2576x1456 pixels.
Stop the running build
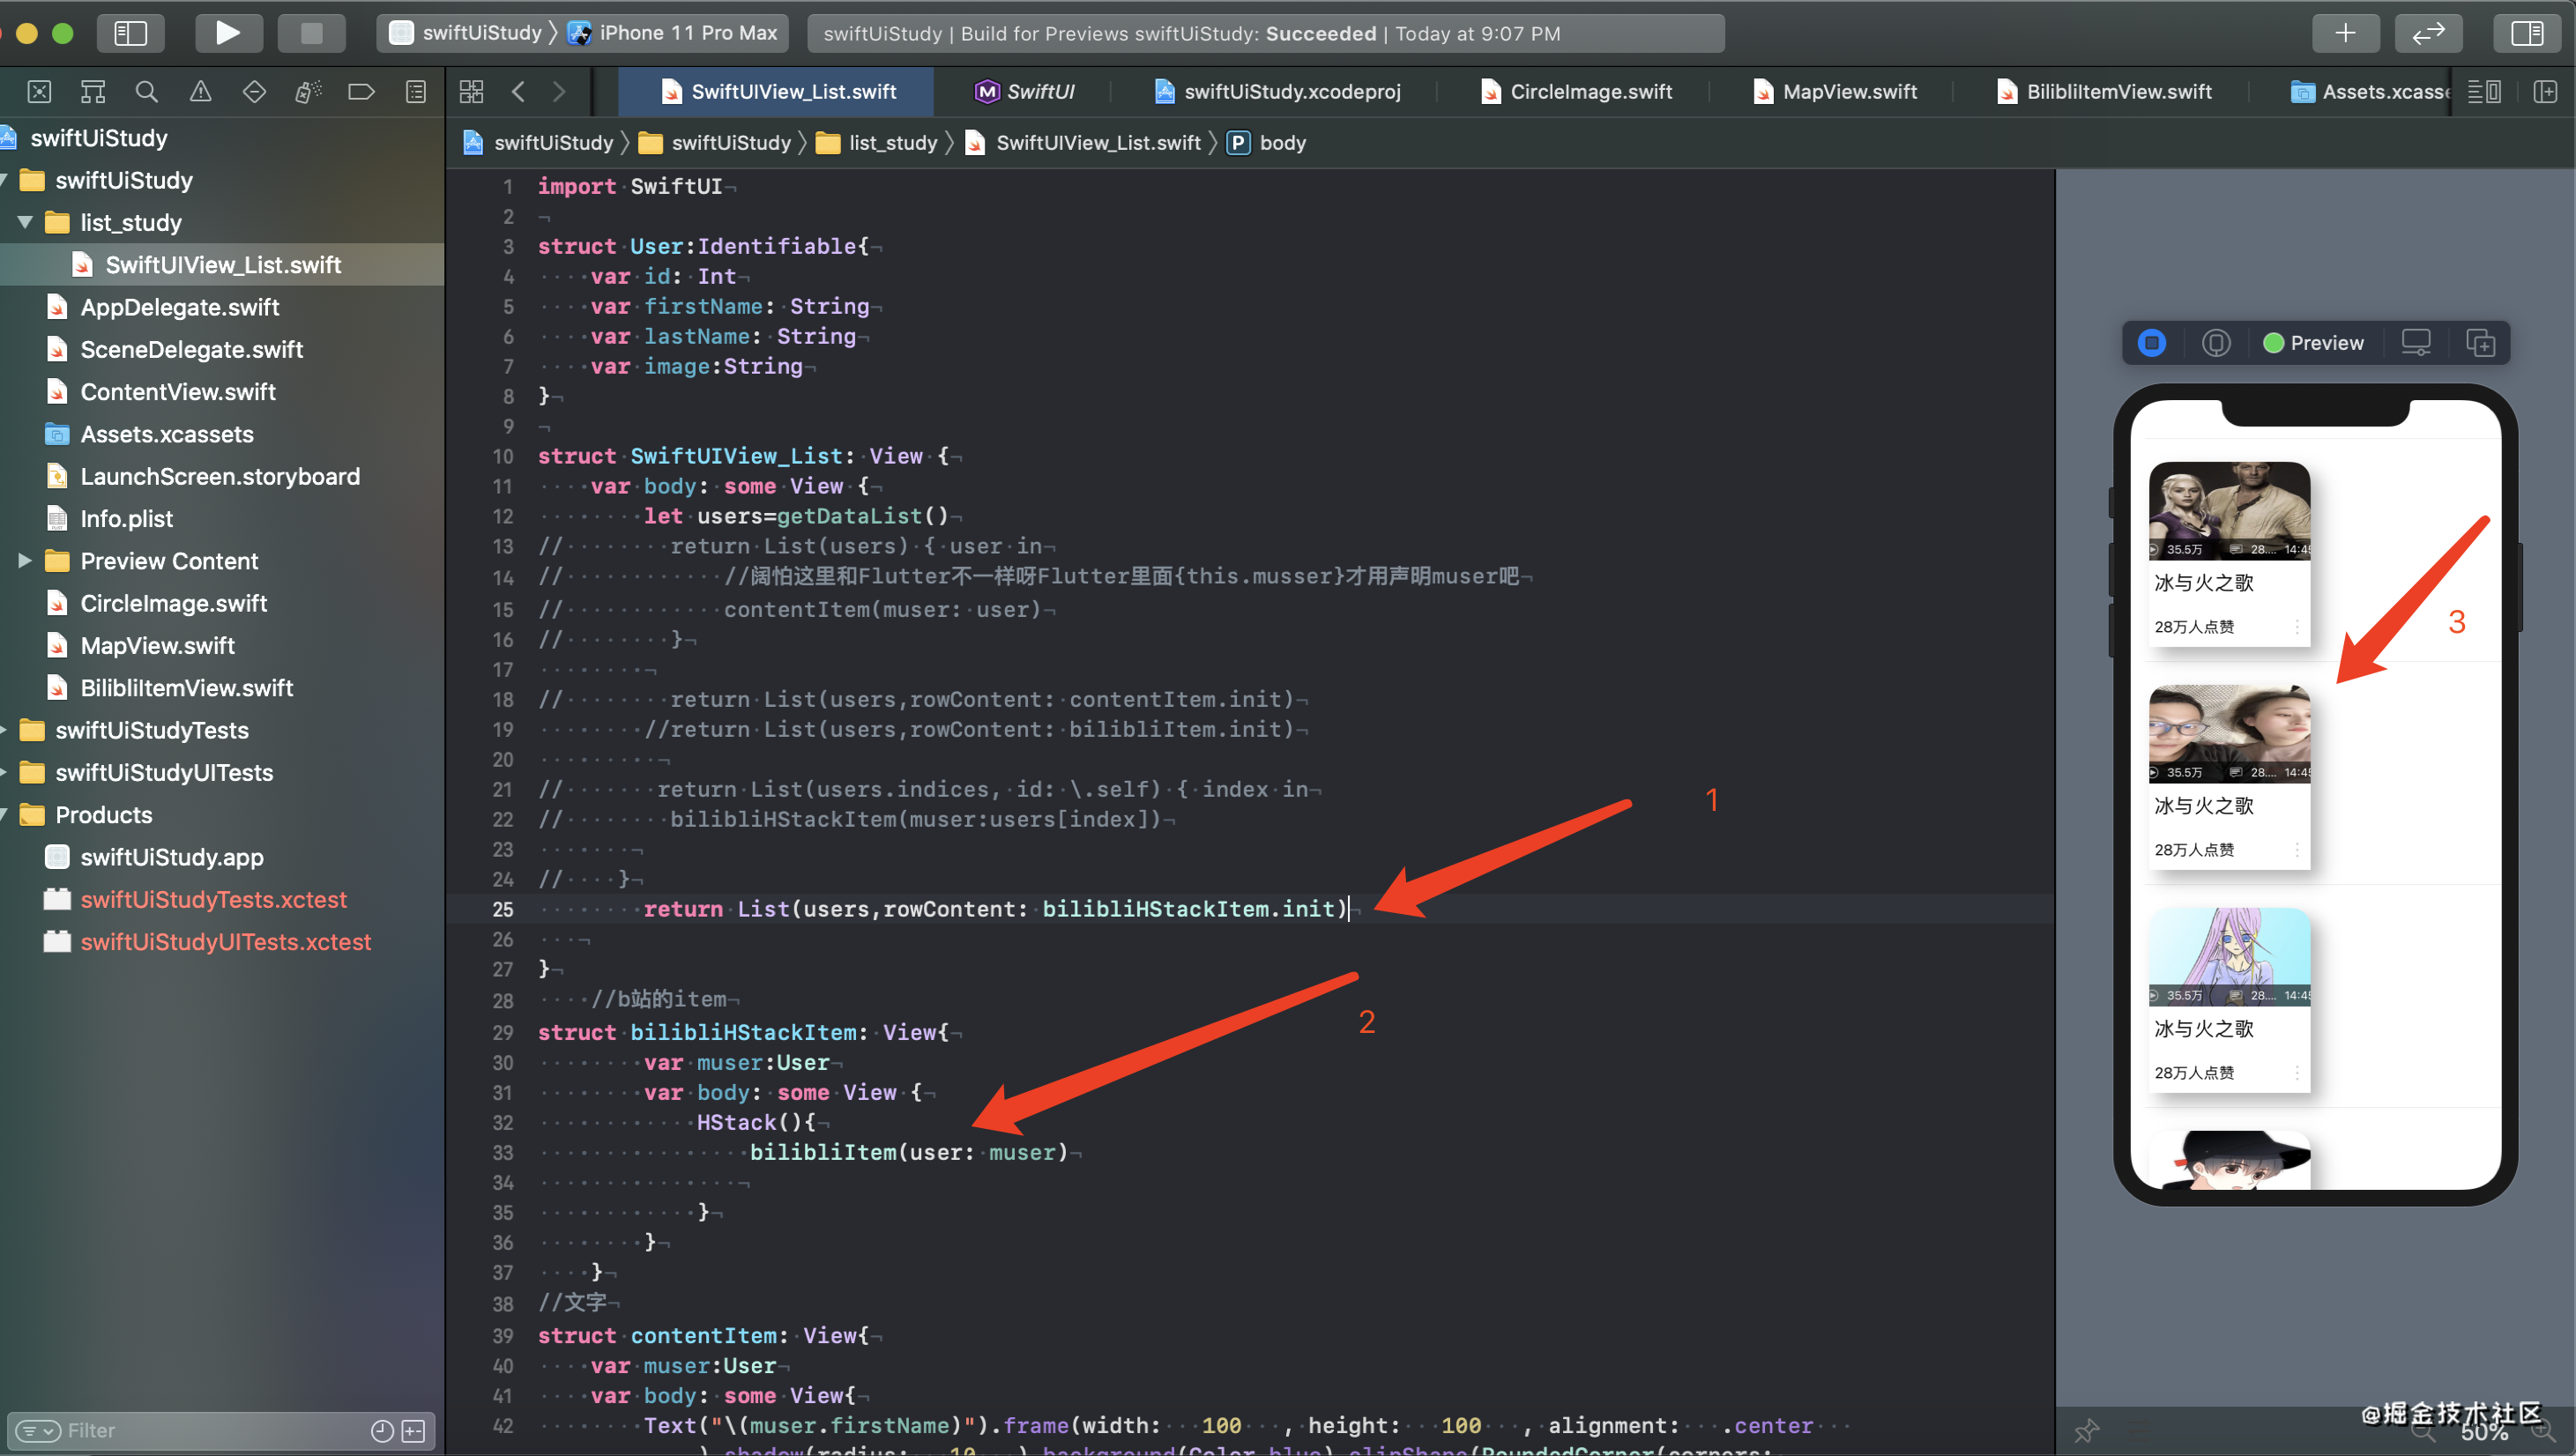click(311, 33)
